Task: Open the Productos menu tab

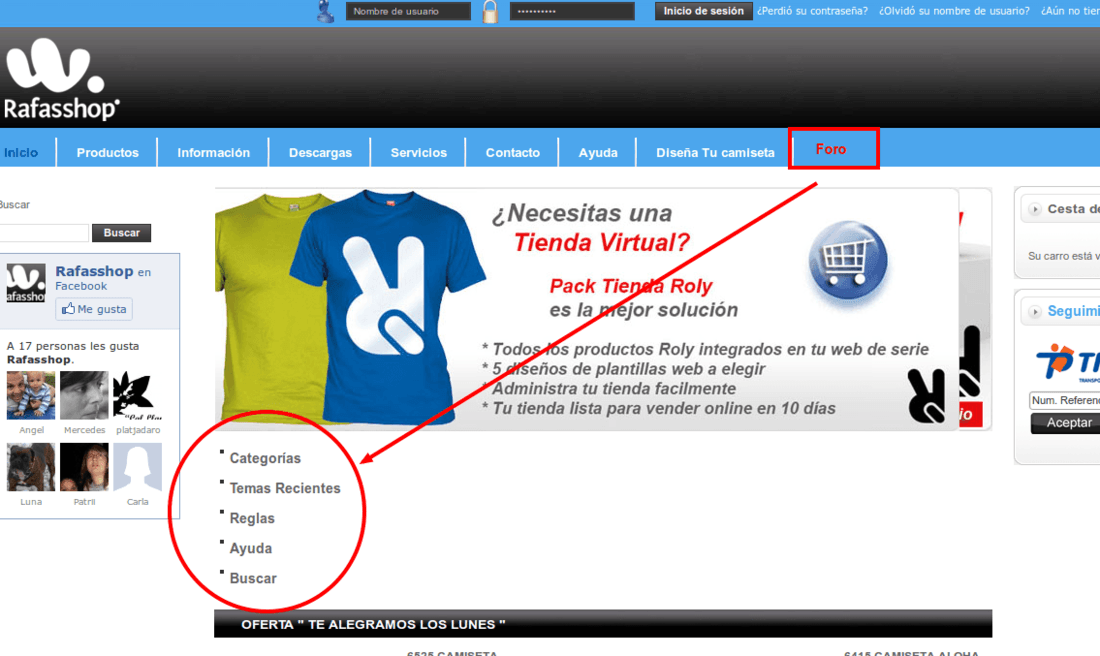Action: [107, 152]
